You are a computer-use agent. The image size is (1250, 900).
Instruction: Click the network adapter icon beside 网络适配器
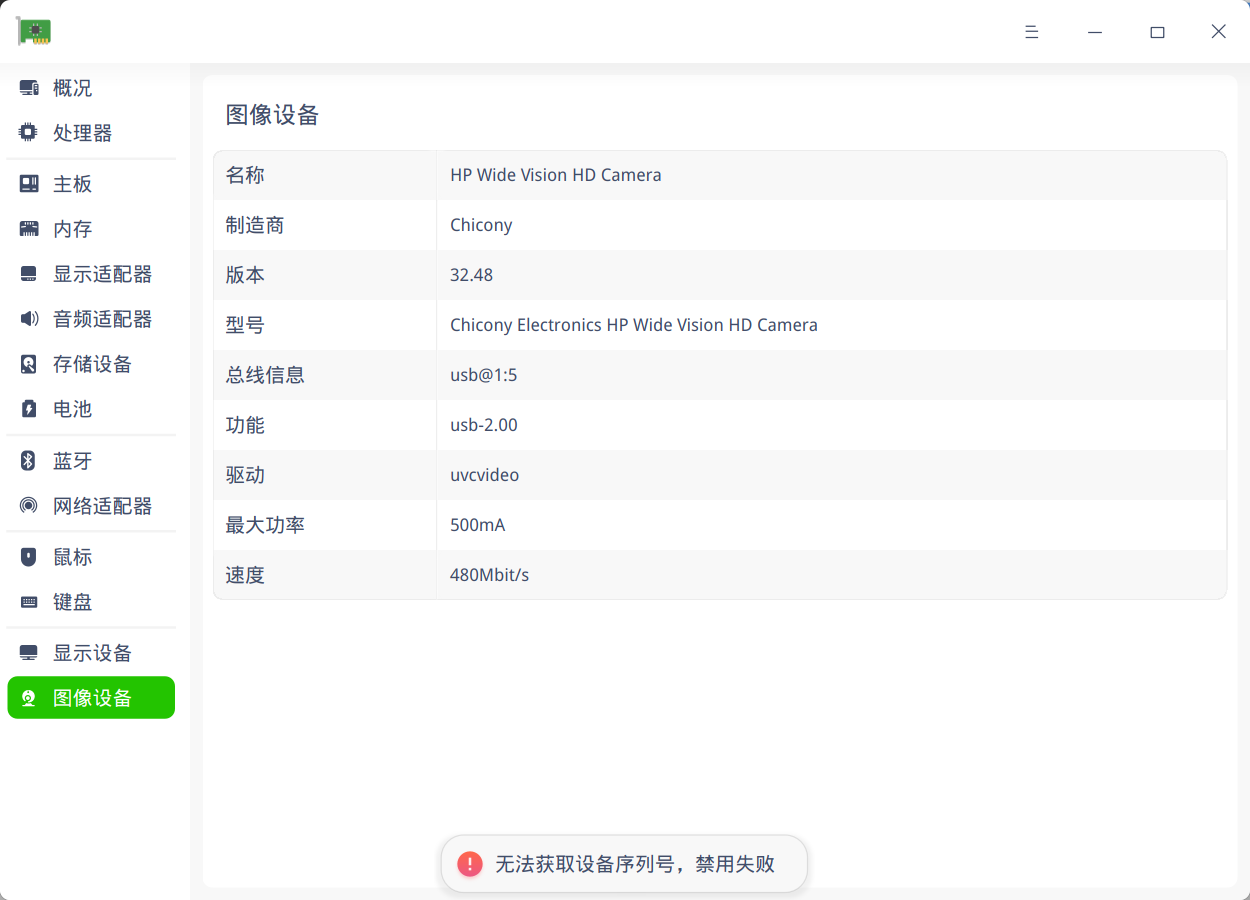29,506
